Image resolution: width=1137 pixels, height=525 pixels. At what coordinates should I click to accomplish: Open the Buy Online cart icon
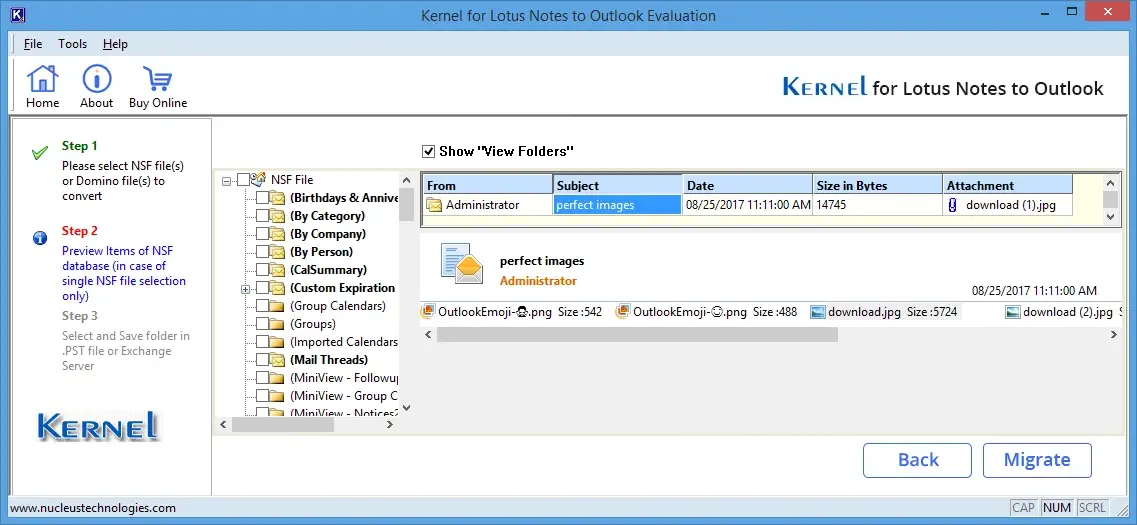157,79
